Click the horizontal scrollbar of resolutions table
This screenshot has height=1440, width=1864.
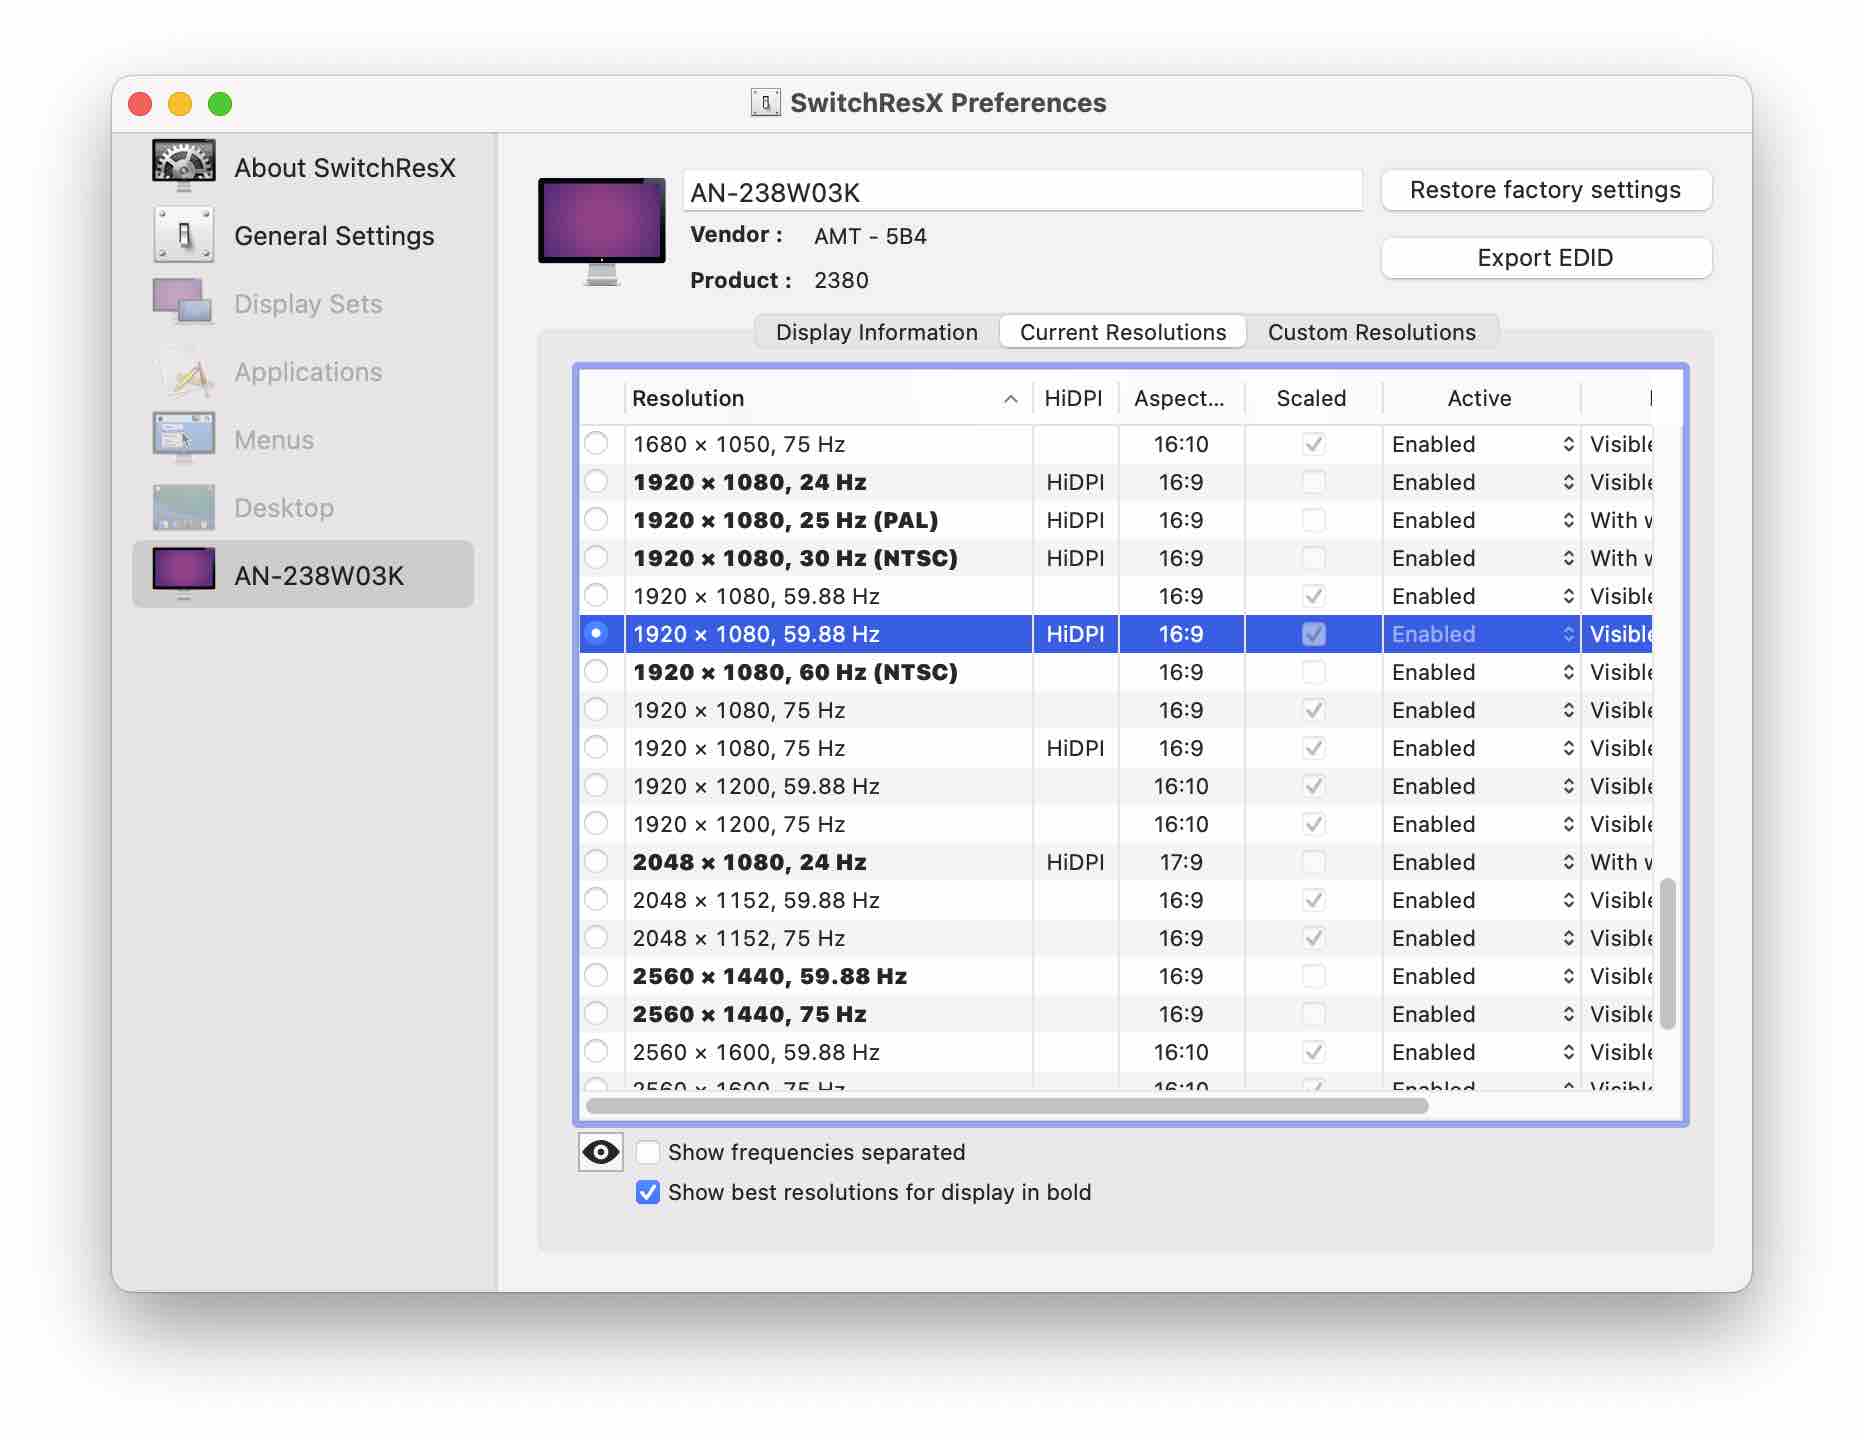(x=1008, y=1105)
